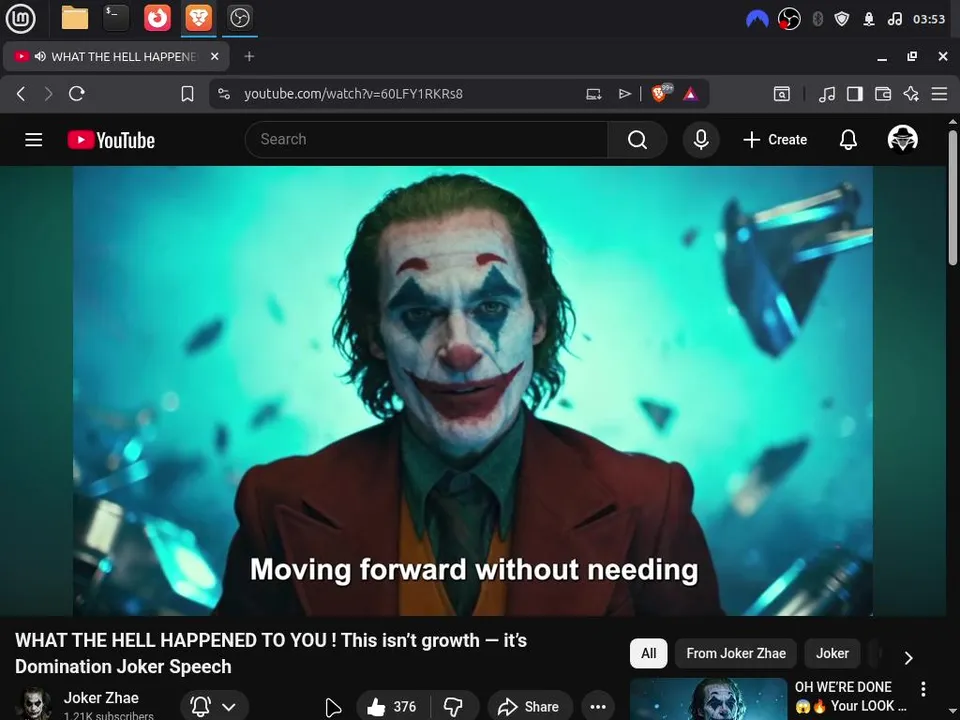Bookmark this page
The width and height of the screenshot is (960, 720).
pyautogui.click(x=187, y=94)
